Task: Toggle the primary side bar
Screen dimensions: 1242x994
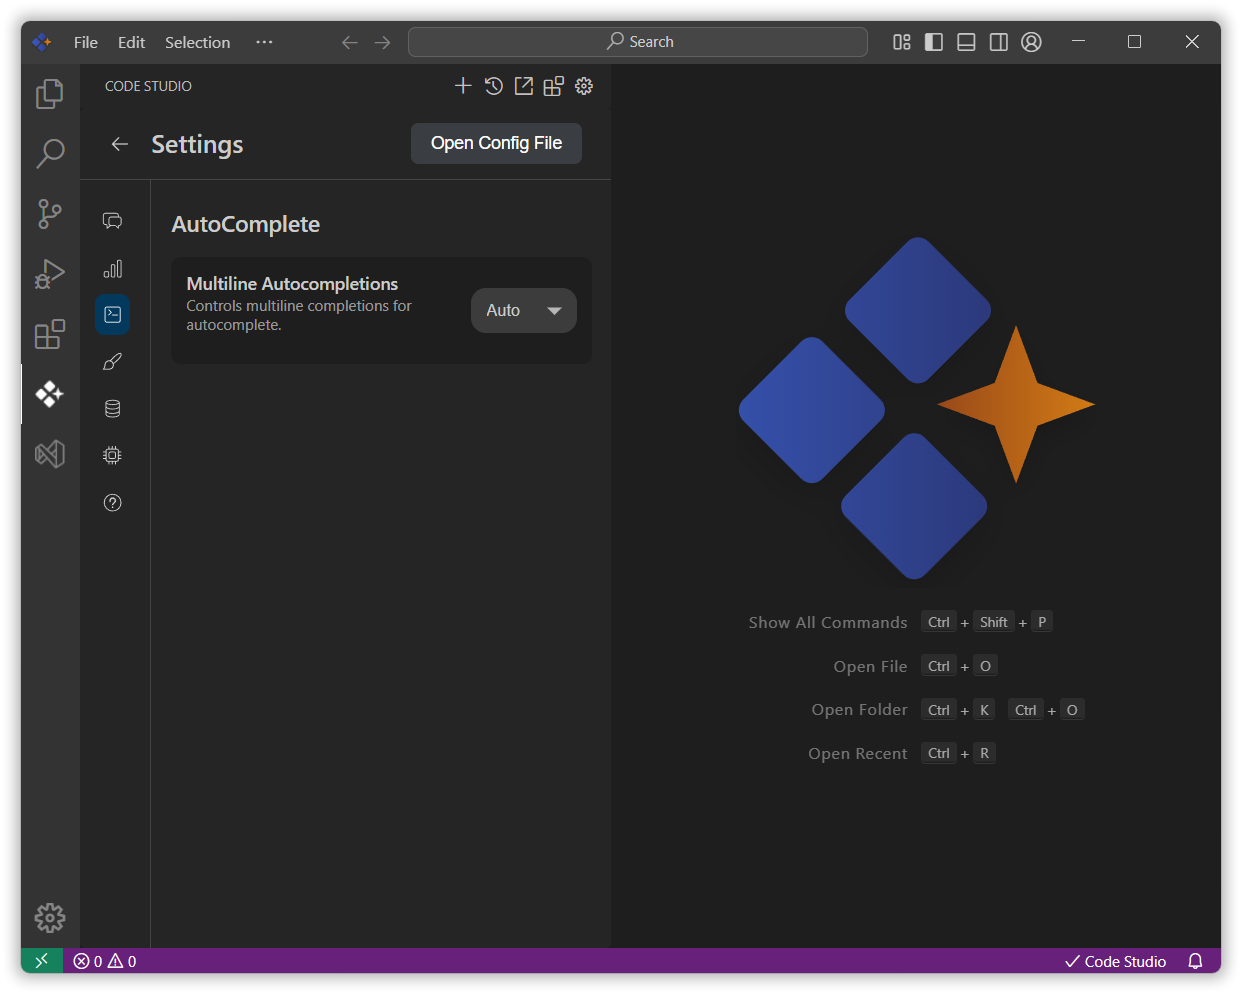Action: pos(934,42)
